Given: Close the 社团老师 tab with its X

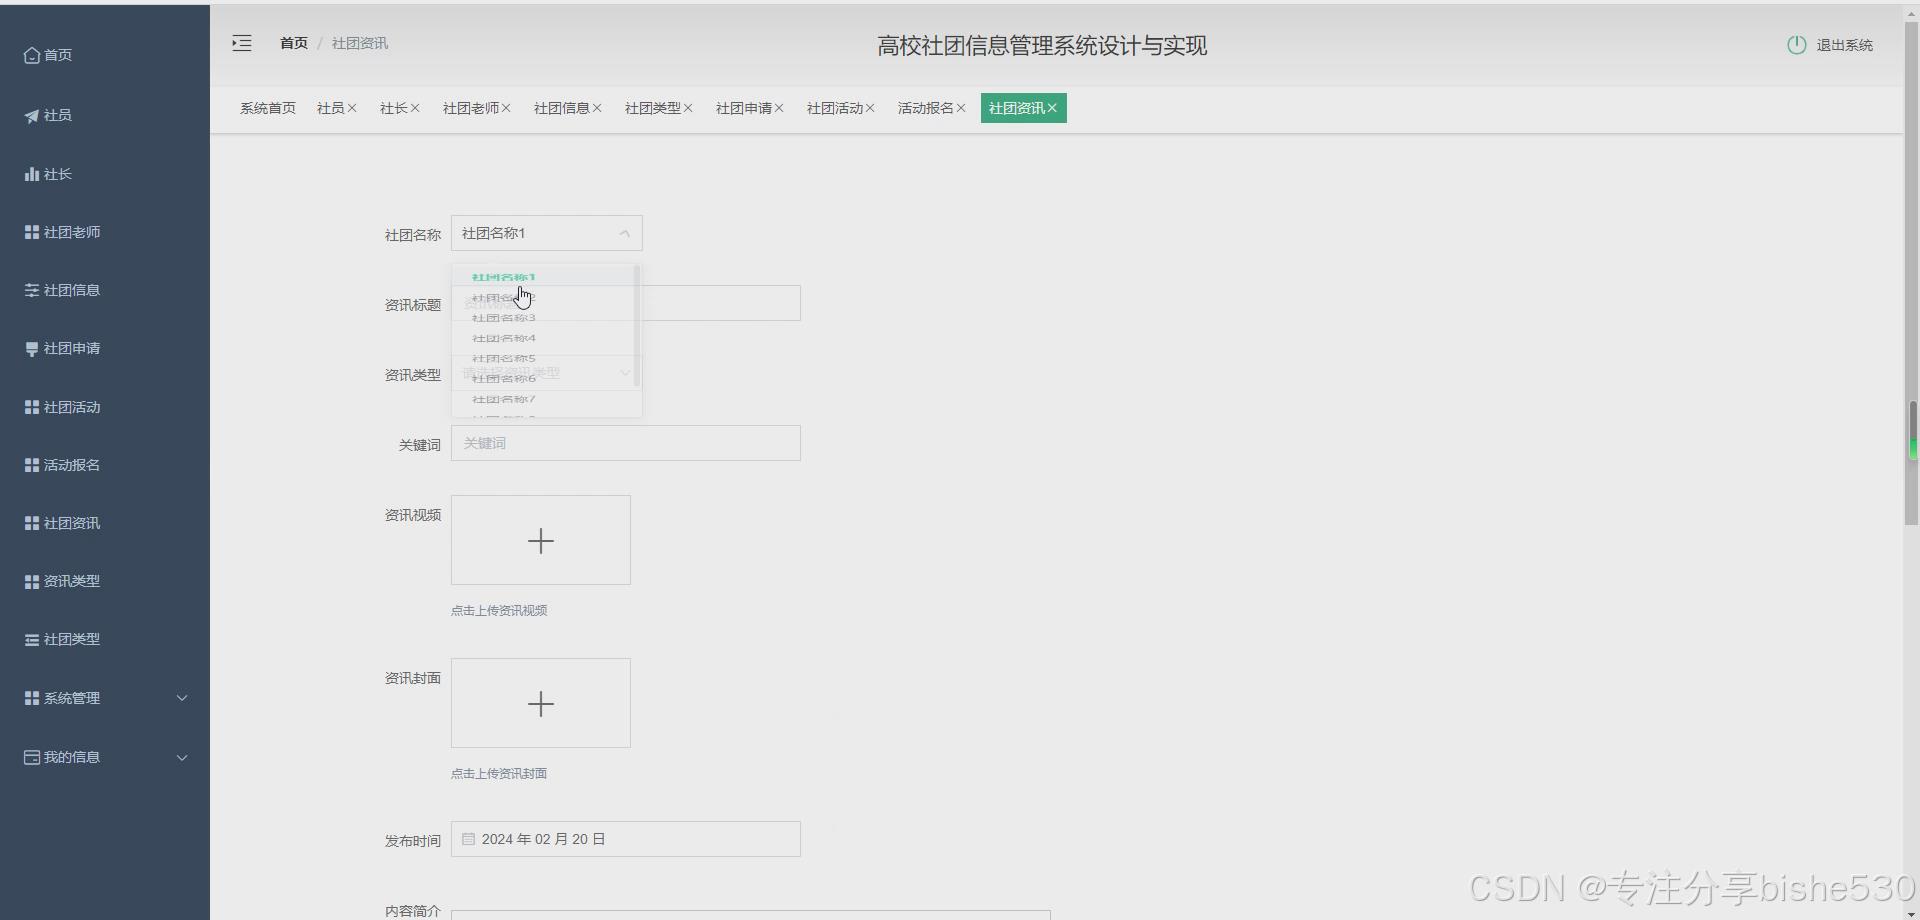Looking at the screenshot, I should (x=506, y=108).
